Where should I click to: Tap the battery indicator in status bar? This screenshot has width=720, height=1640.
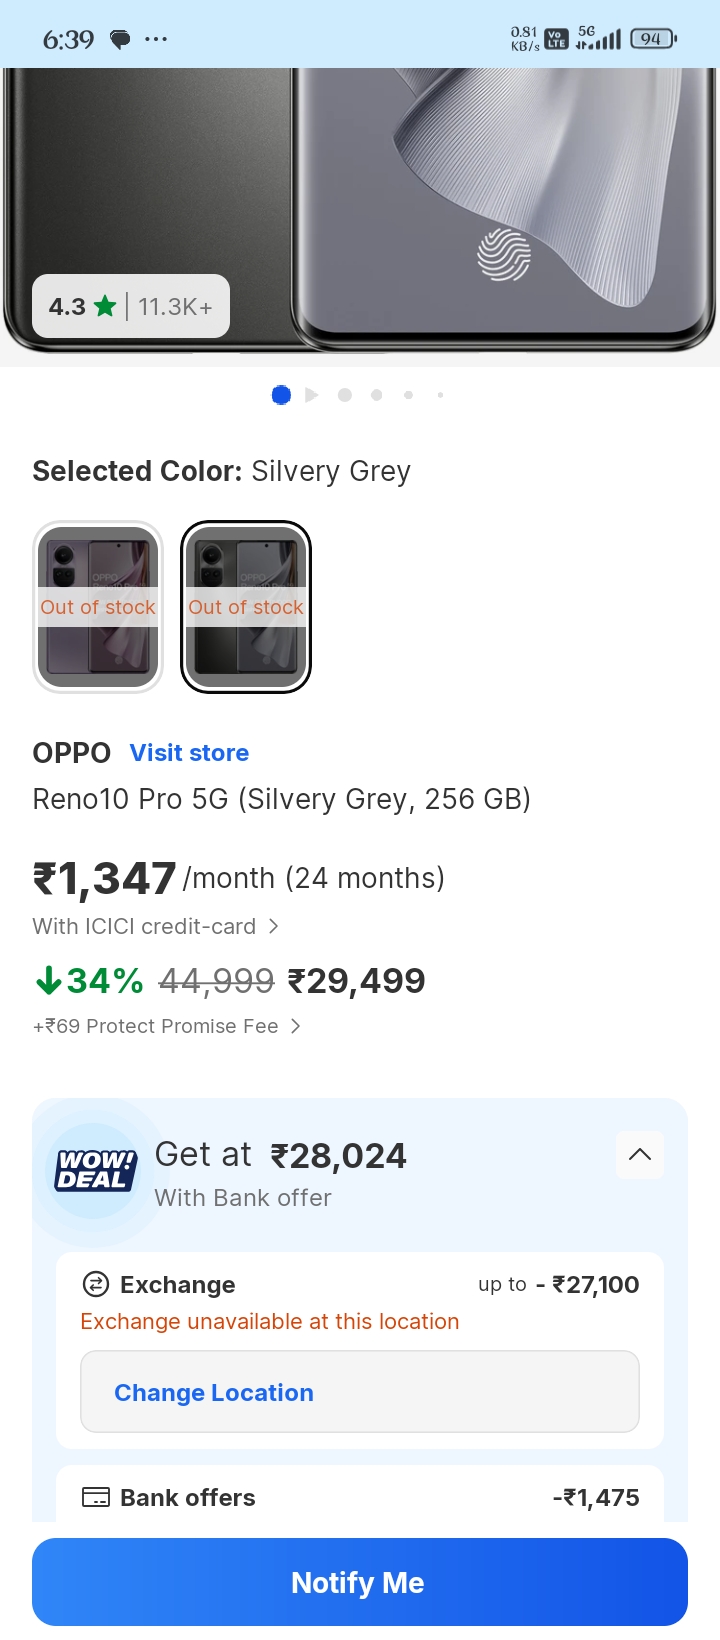(x=653, y=39)
